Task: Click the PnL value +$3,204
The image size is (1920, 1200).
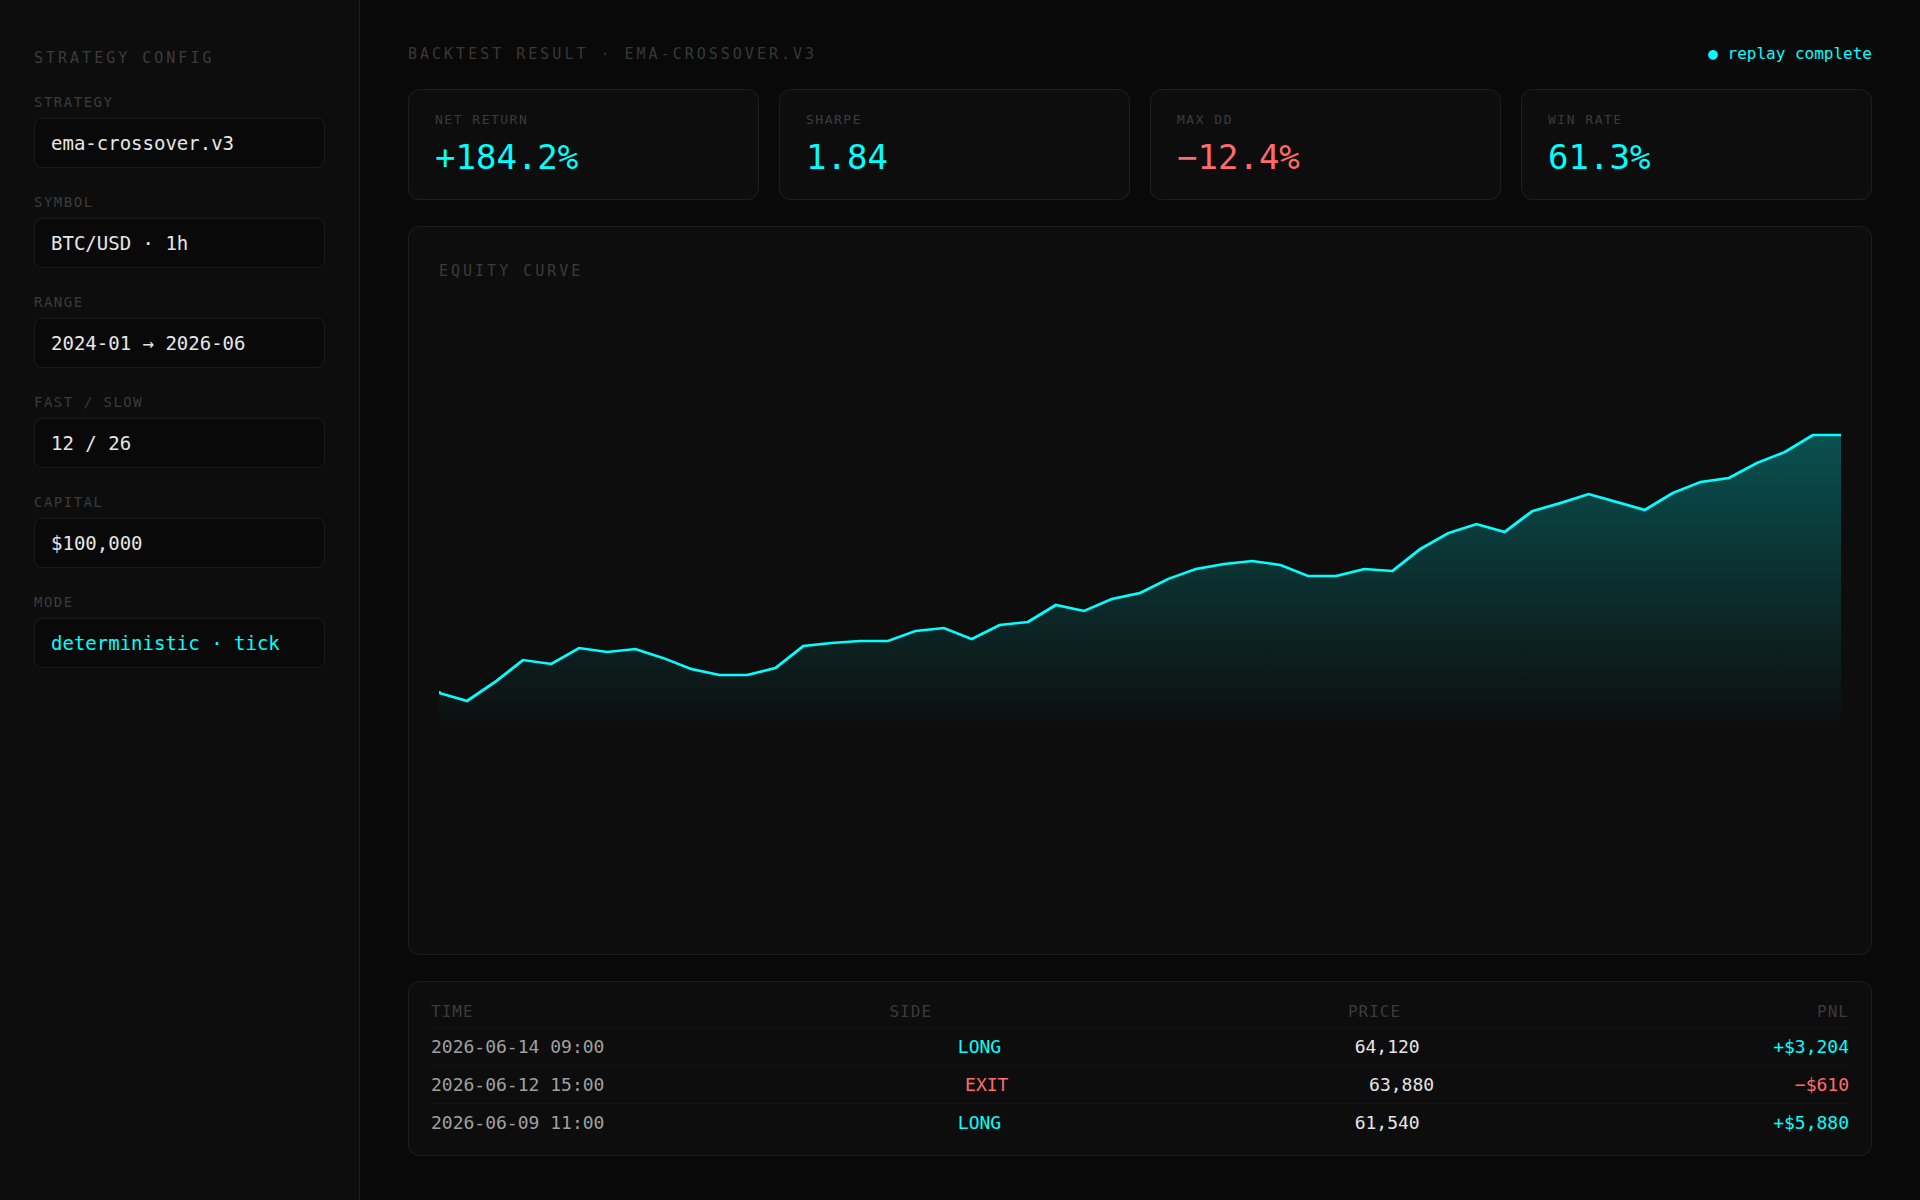Action: pos(1810,1047)
